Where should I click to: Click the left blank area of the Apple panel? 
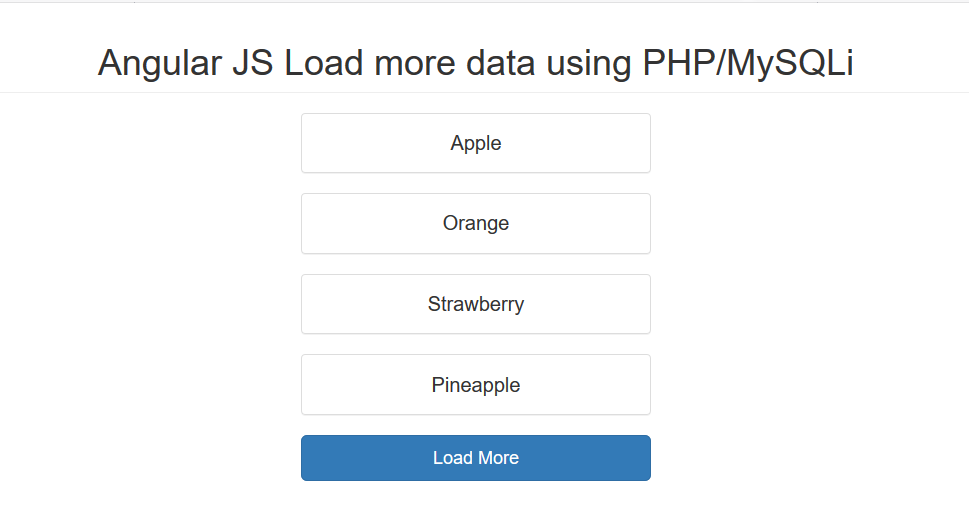tap(371, 143)
